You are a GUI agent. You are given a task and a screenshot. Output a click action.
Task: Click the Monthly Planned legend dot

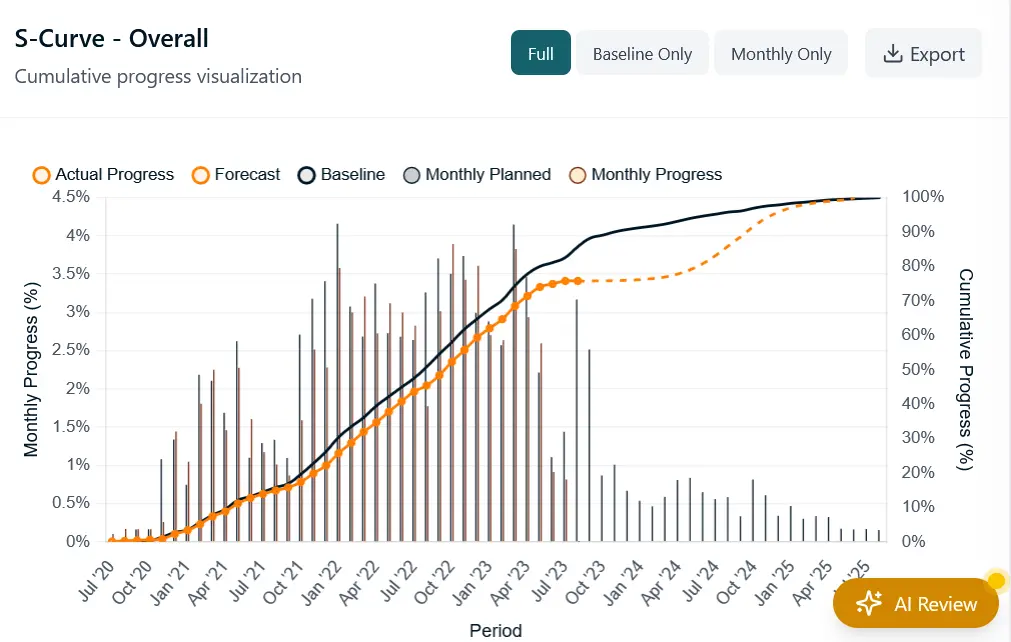(x=412, y=174)
